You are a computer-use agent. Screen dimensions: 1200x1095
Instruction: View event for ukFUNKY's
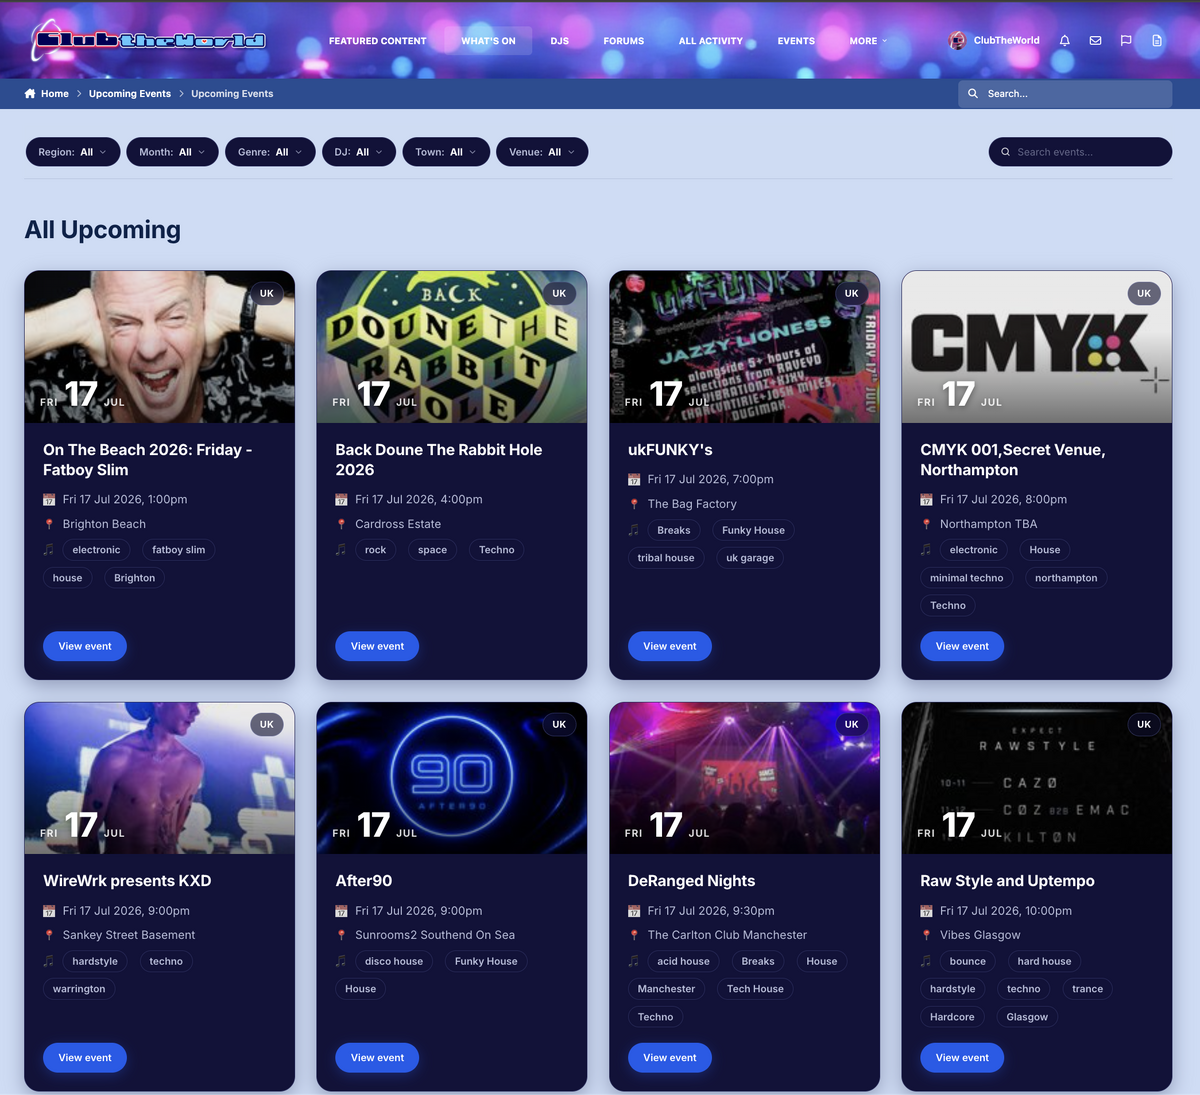670,646
